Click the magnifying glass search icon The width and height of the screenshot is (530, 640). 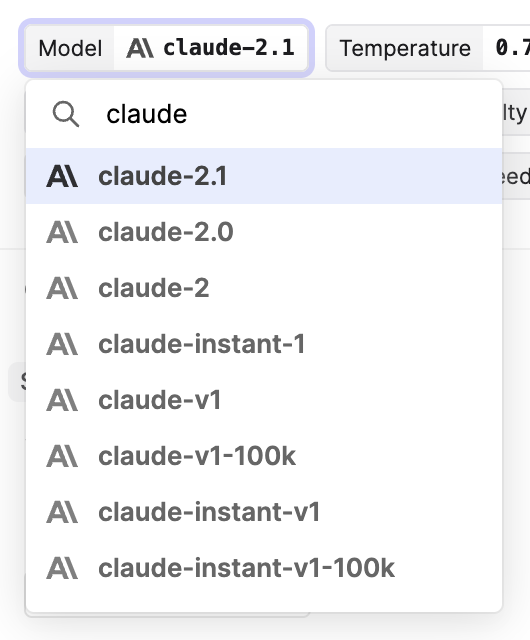(66, 114)
